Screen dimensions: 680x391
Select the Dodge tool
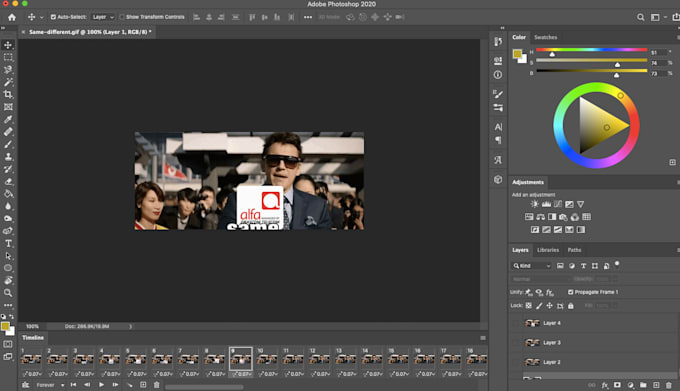pyautogui.click(x=8, y=218)
